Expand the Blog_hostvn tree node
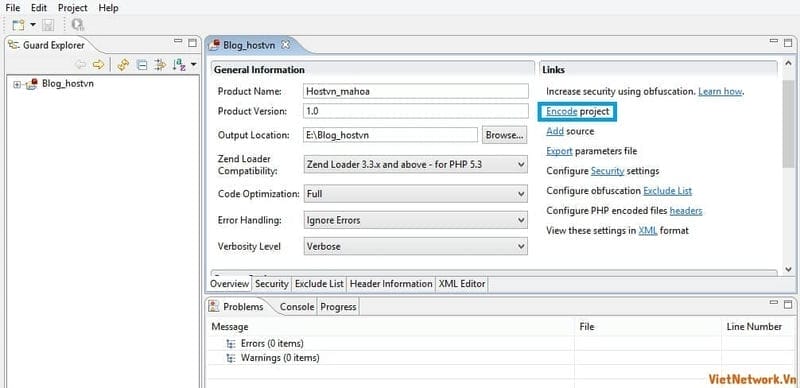The height and width of the screenshot is (388, 800). click(x=17, y=85)
